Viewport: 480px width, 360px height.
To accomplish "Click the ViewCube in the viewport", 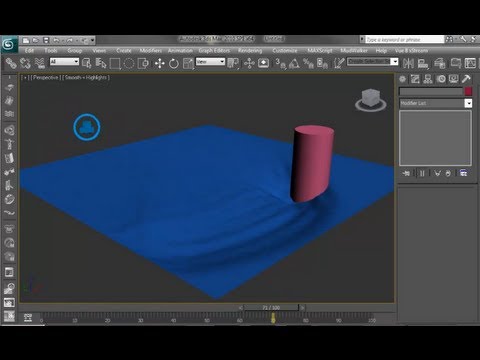I will (x=371, y=99).
